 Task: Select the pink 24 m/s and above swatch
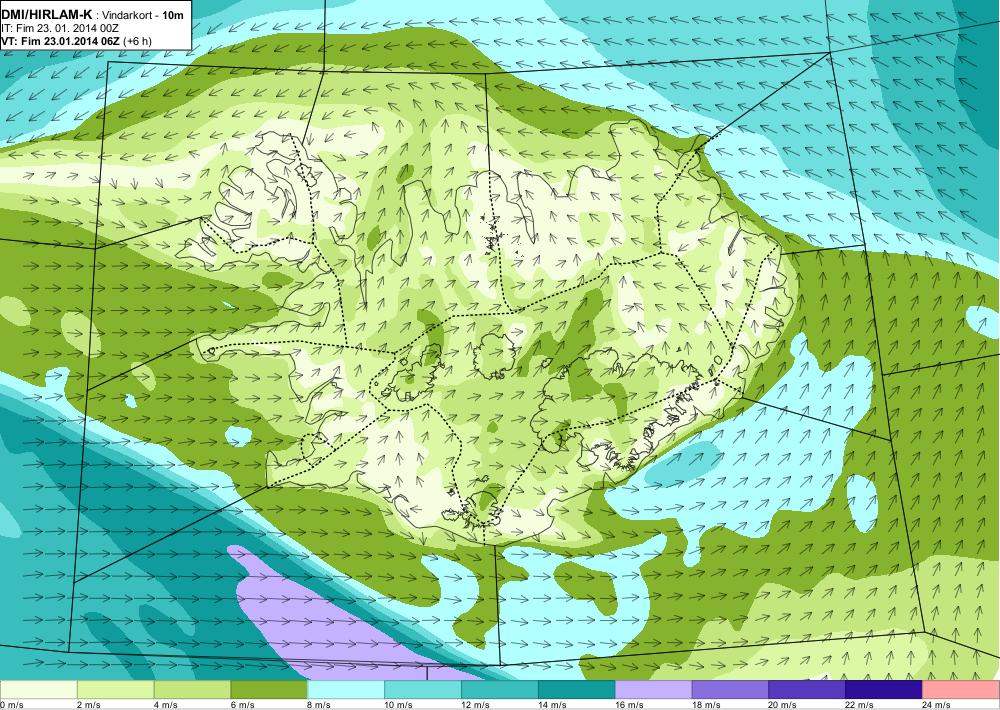pyautogui.click(x=961, y=690)
